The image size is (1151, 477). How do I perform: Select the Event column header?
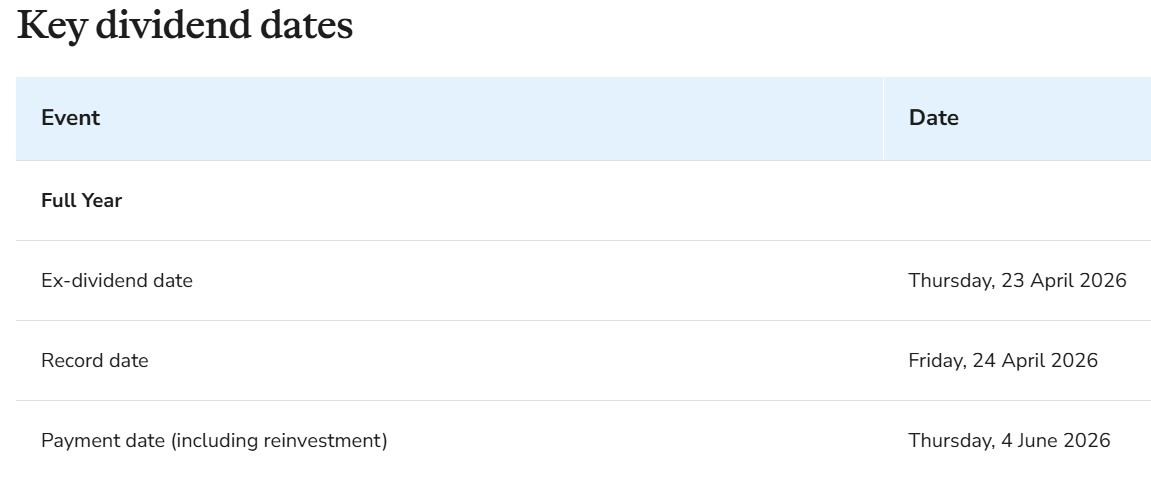[70, 118]
